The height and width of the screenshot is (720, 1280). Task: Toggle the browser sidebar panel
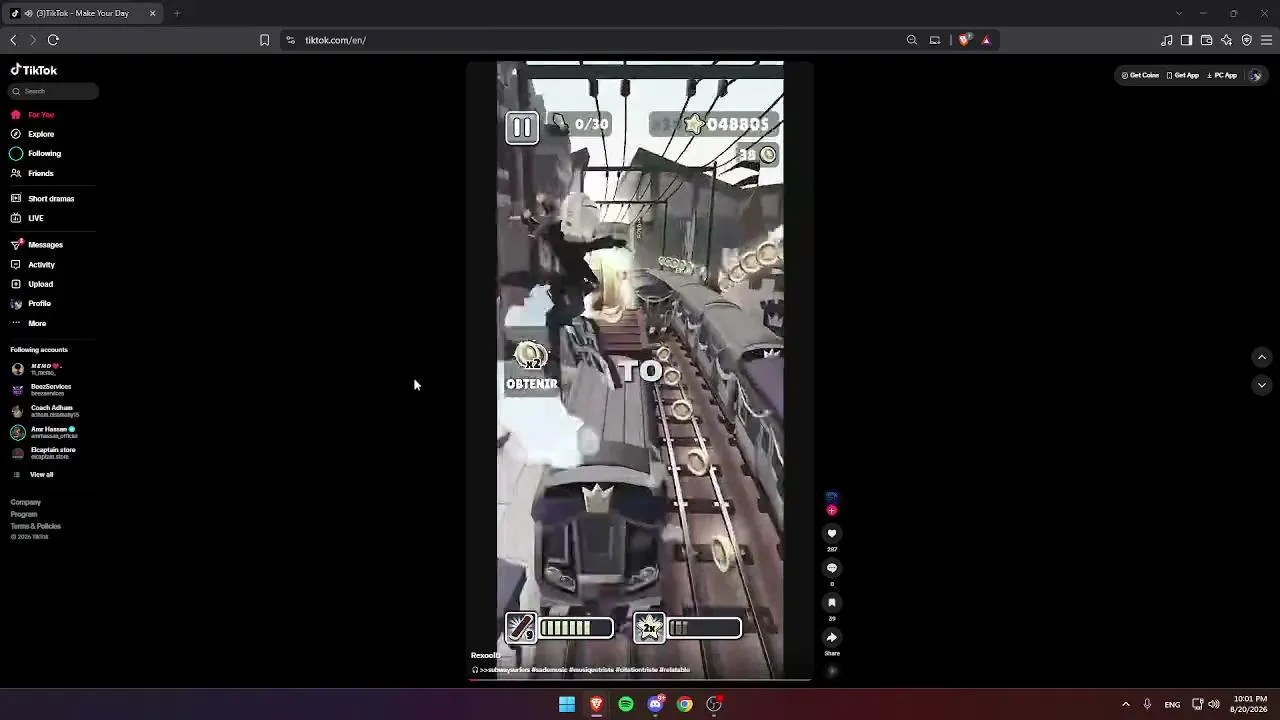[1186, 40]
